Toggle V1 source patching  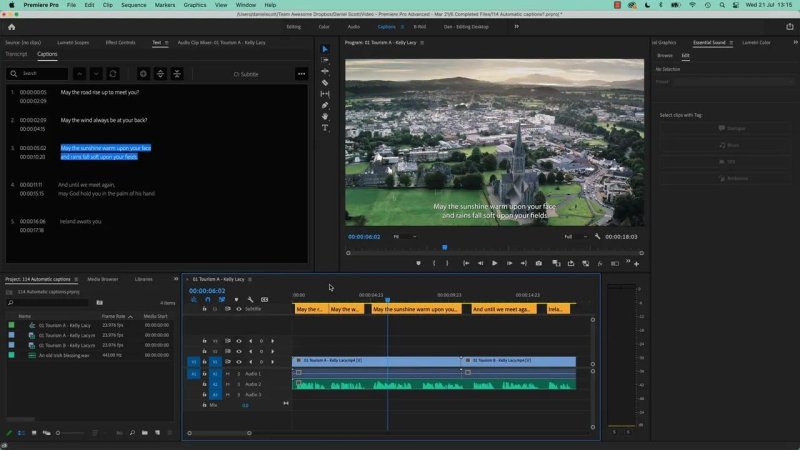pyautogui.click(x=193, y=362)
